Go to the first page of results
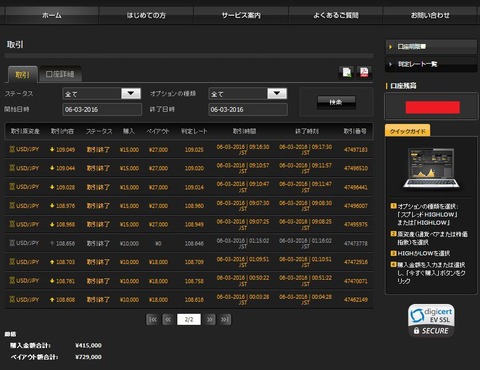Viewport: 480px width, 370px height. (153, 319)
